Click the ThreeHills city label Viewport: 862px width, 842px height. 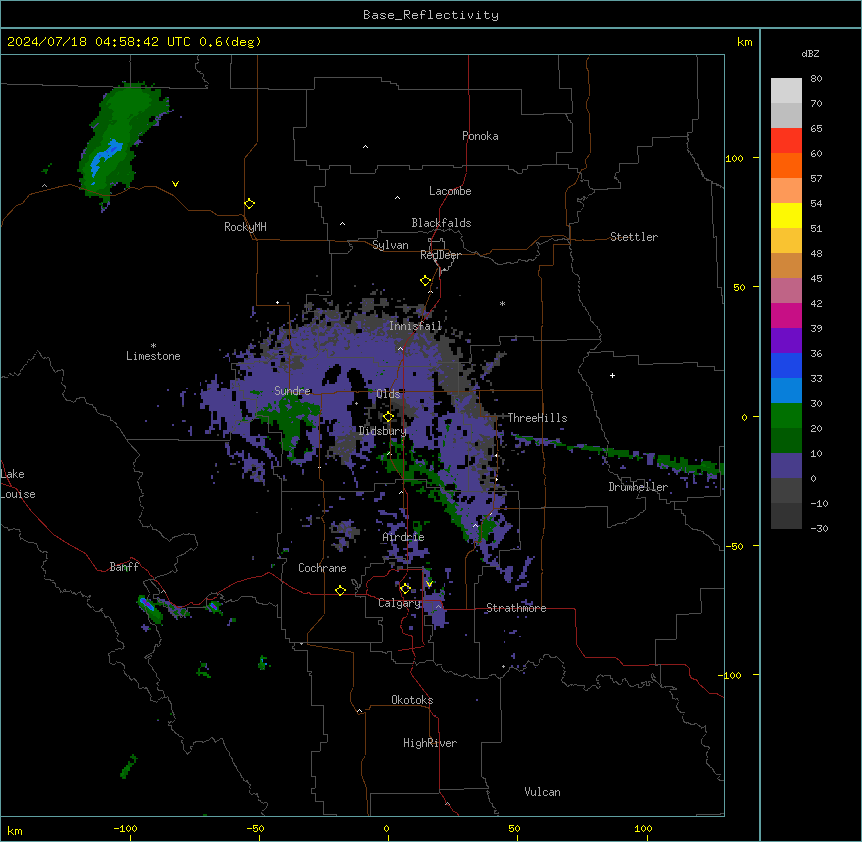(537, 418)
